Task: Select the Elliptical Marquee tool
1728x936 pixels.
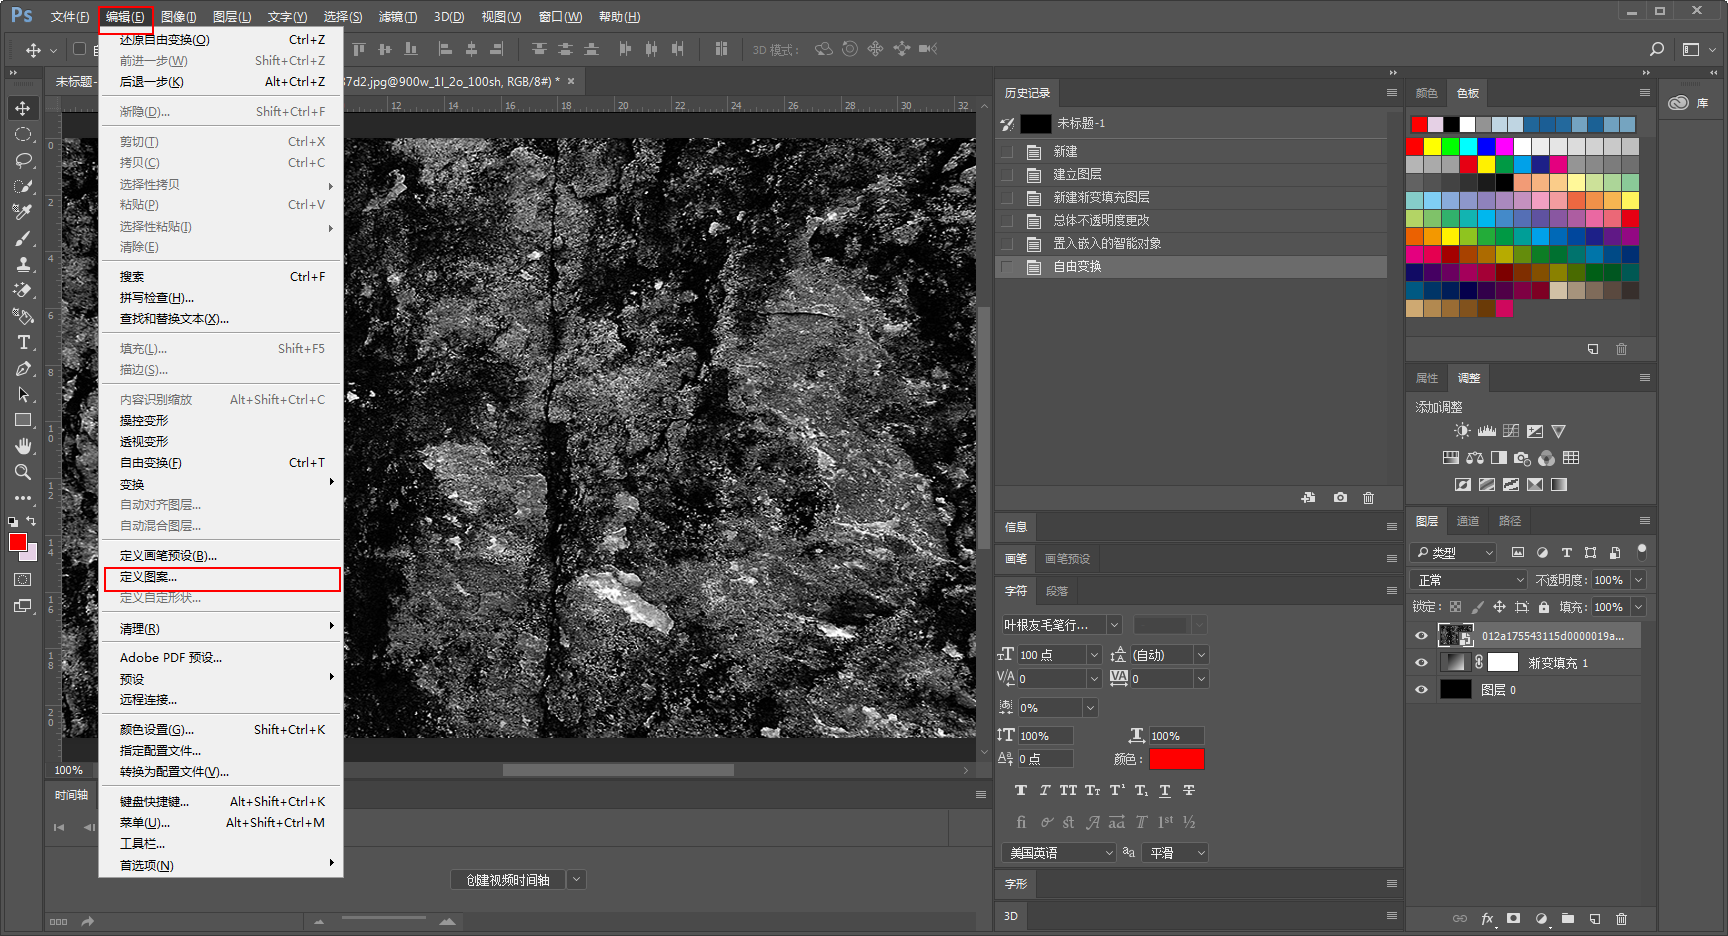Action: click(x=23, y=134)
